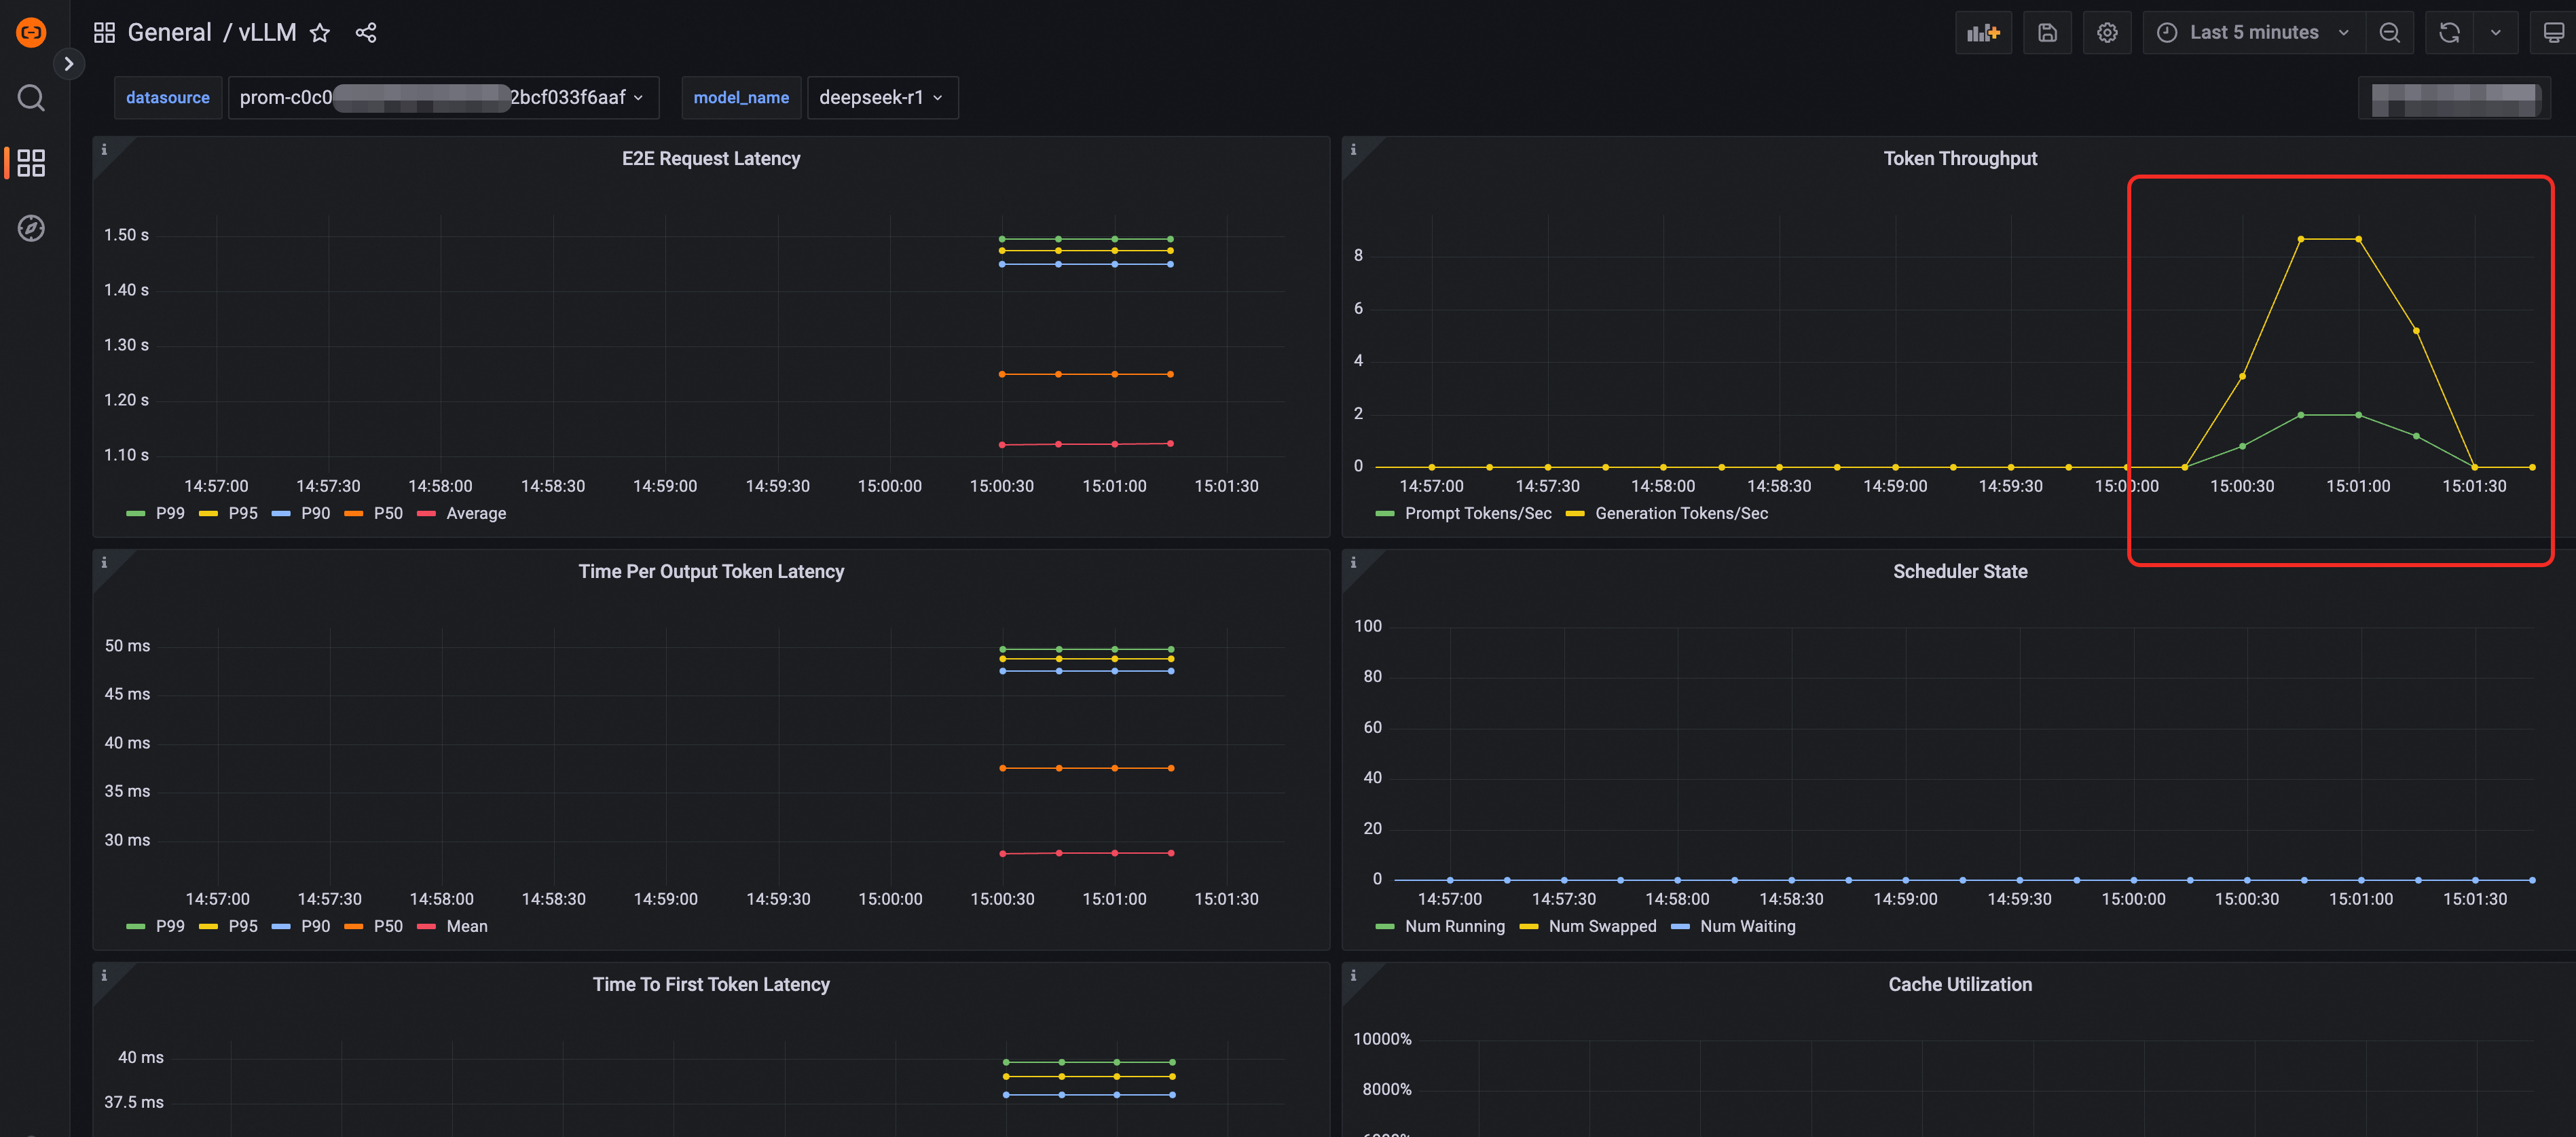Viewport: 2576px width, 1137px height.
Task: Click the save dashboard icon
Action: pyautogui.click(x=2047, y=33)
